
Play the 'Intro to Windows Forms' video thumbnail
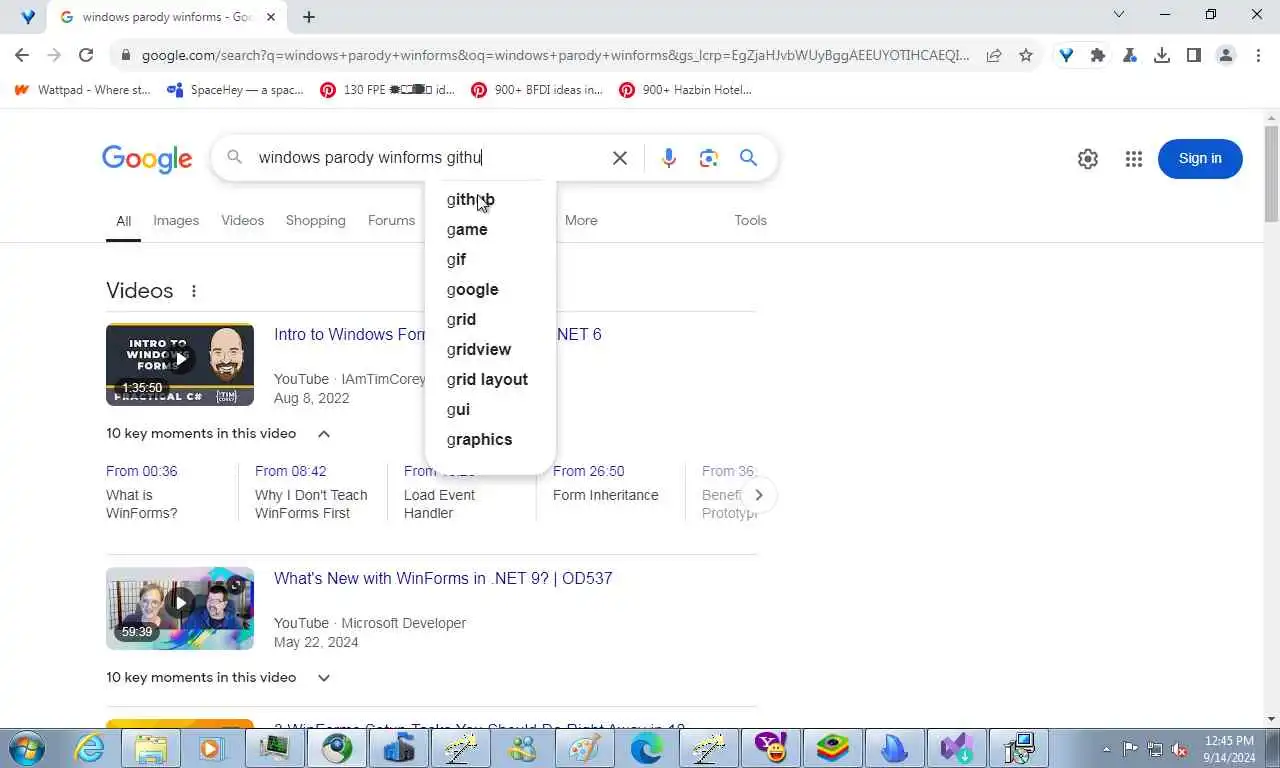(180, 364)
